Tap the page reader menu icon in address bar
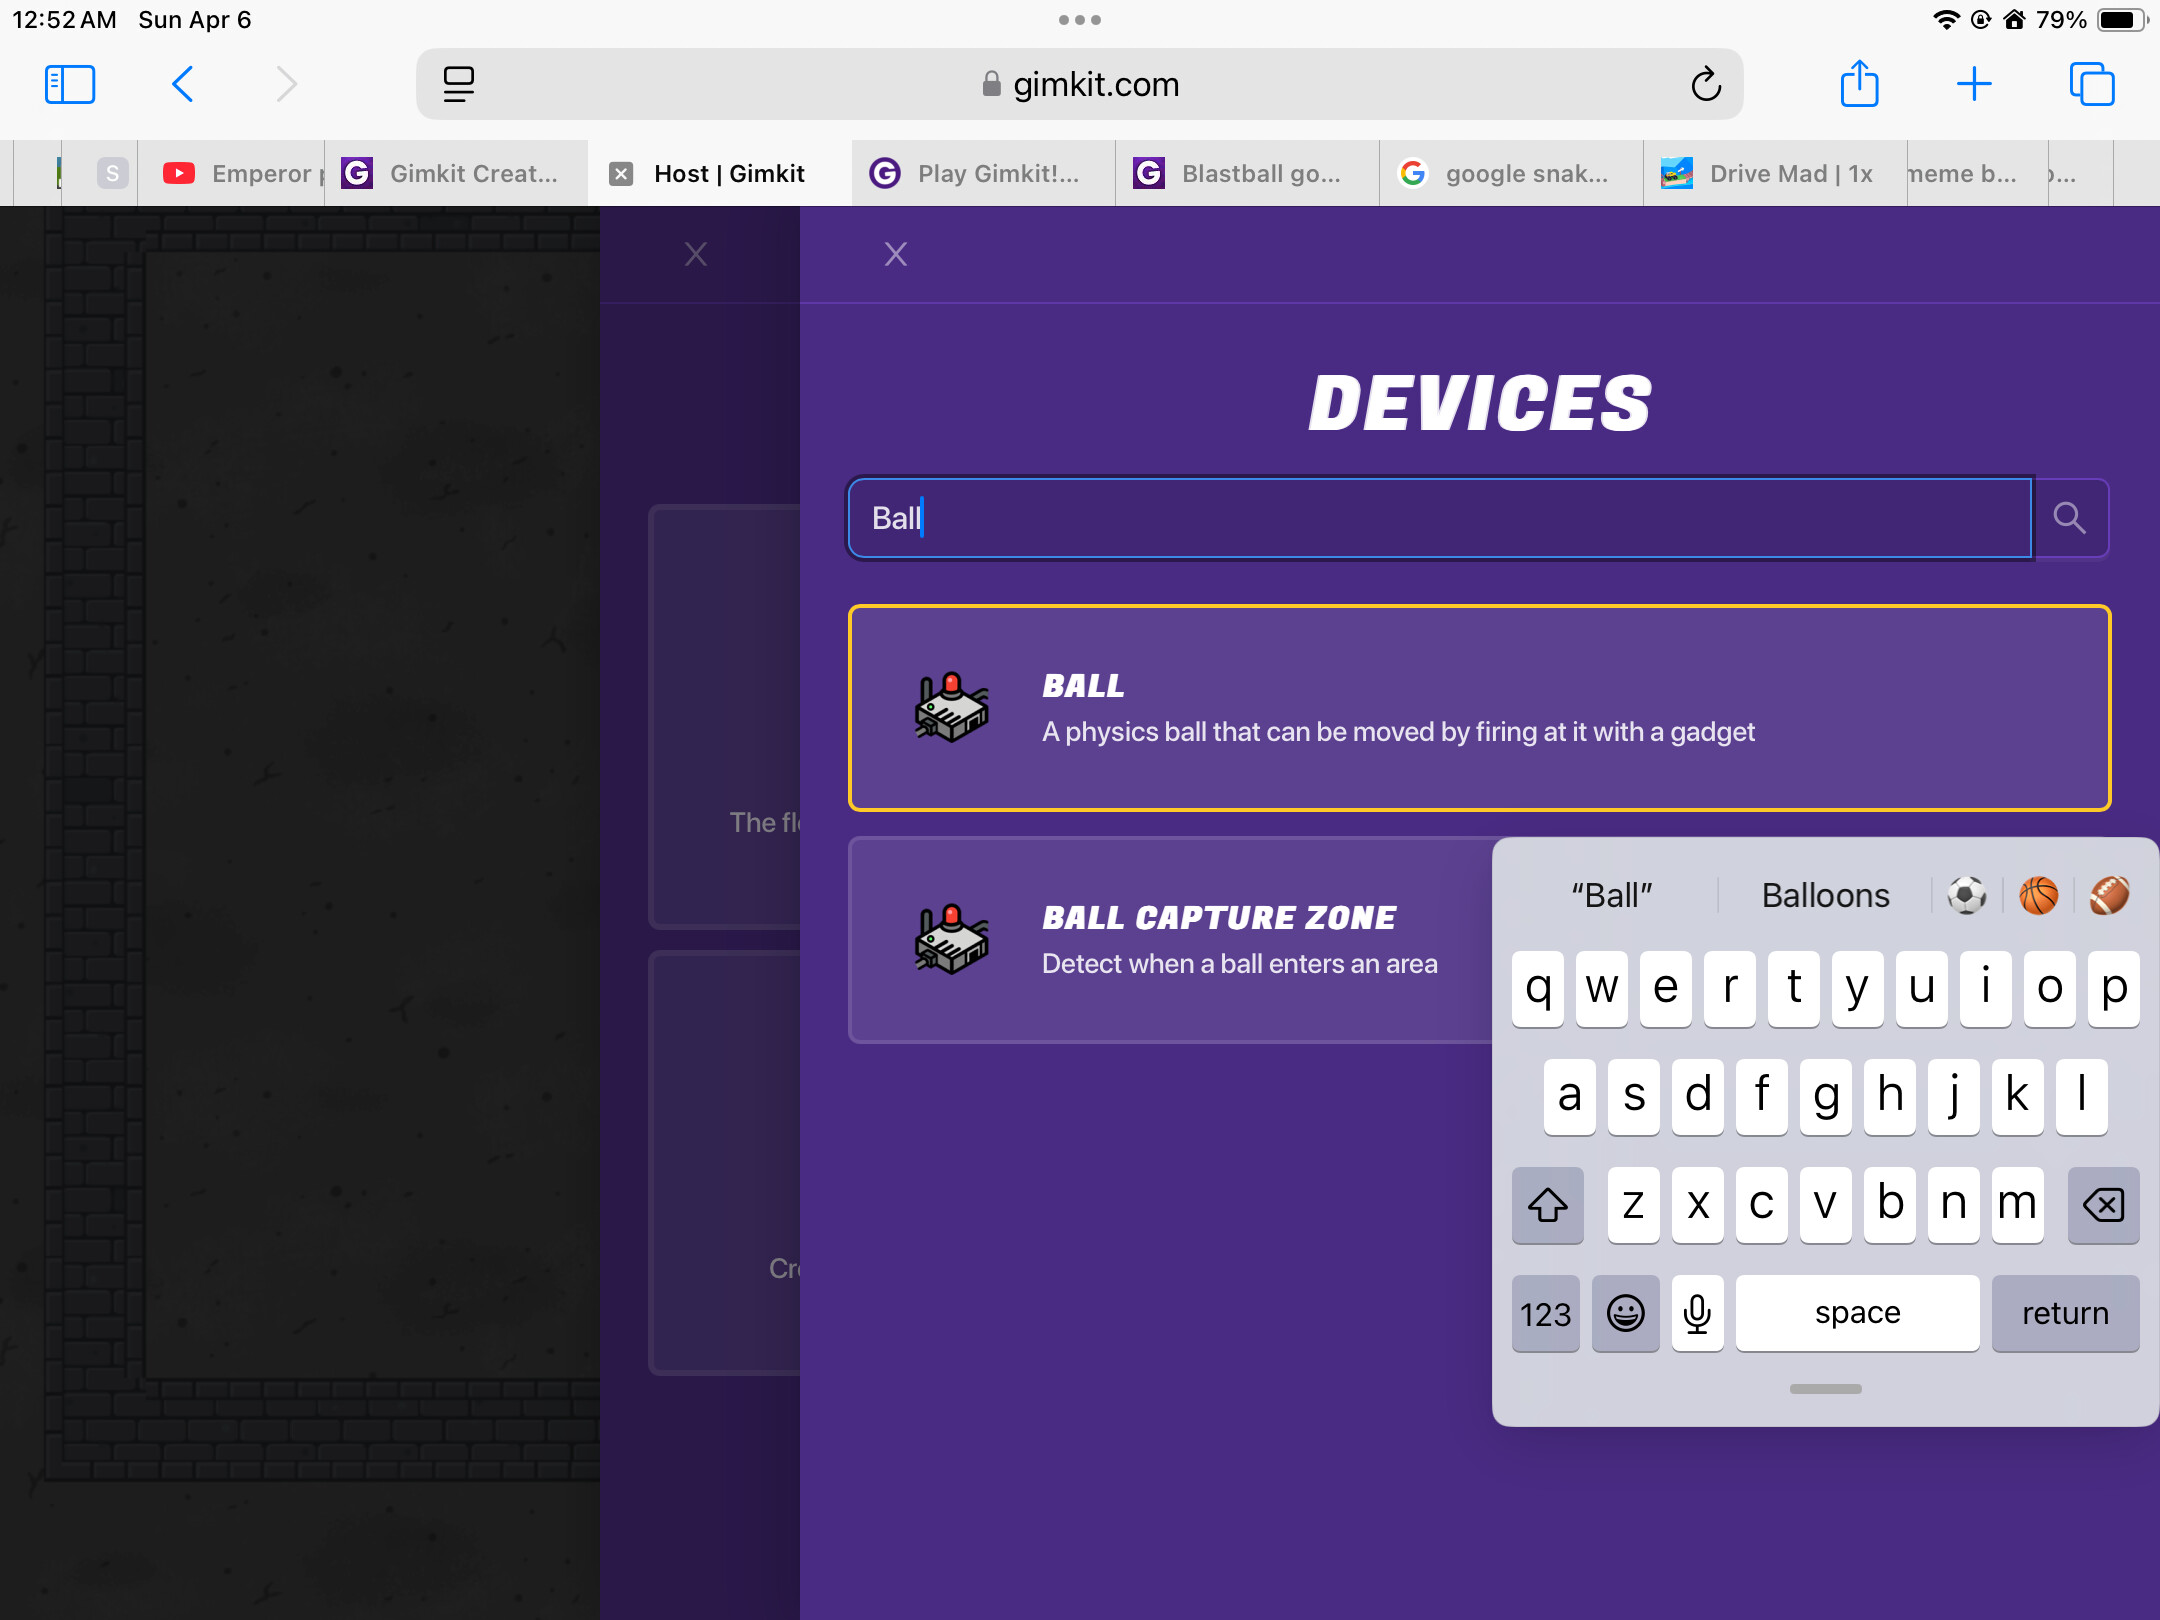 (x=458, y=84)
